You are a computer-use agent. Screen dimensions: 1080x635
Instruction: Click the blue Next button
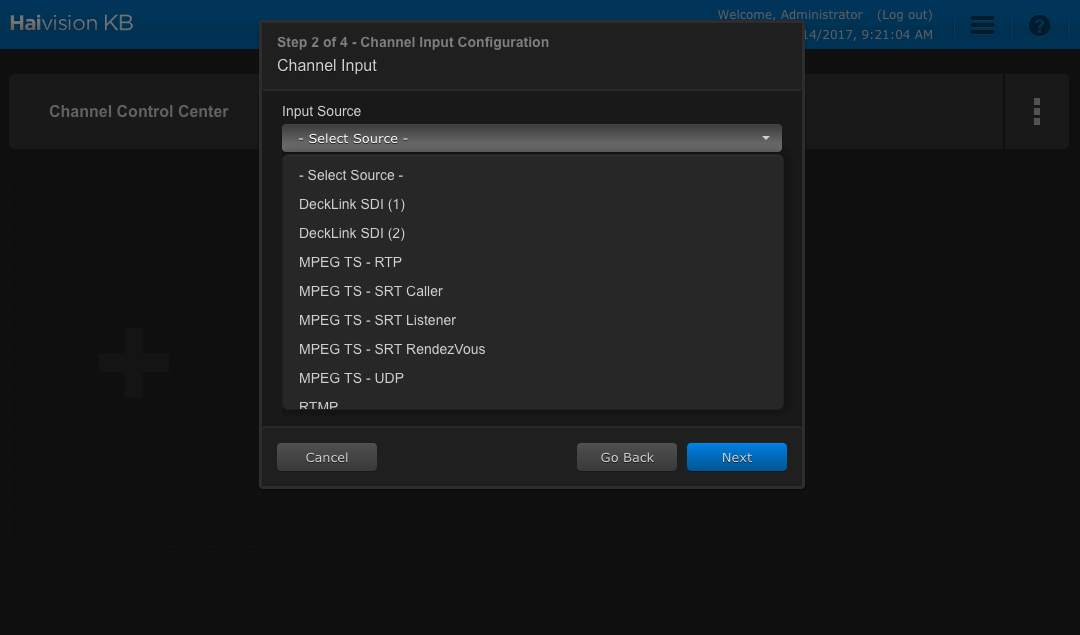tap(736, 457)
